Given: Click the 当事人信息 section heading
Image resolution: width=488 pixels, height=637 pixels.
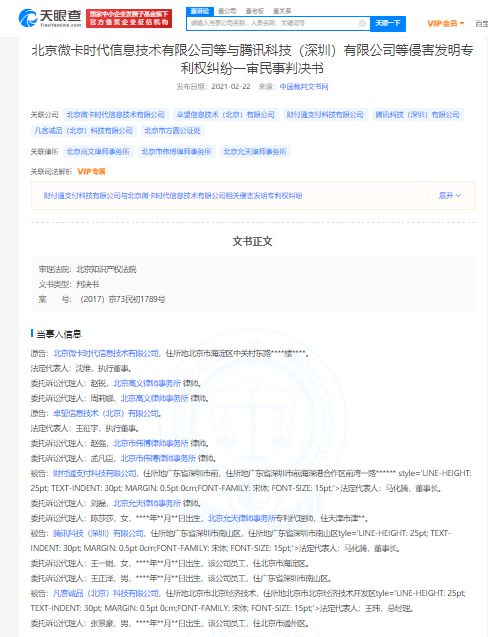Looking at the screenshot, I should click(x=59, y=334).
